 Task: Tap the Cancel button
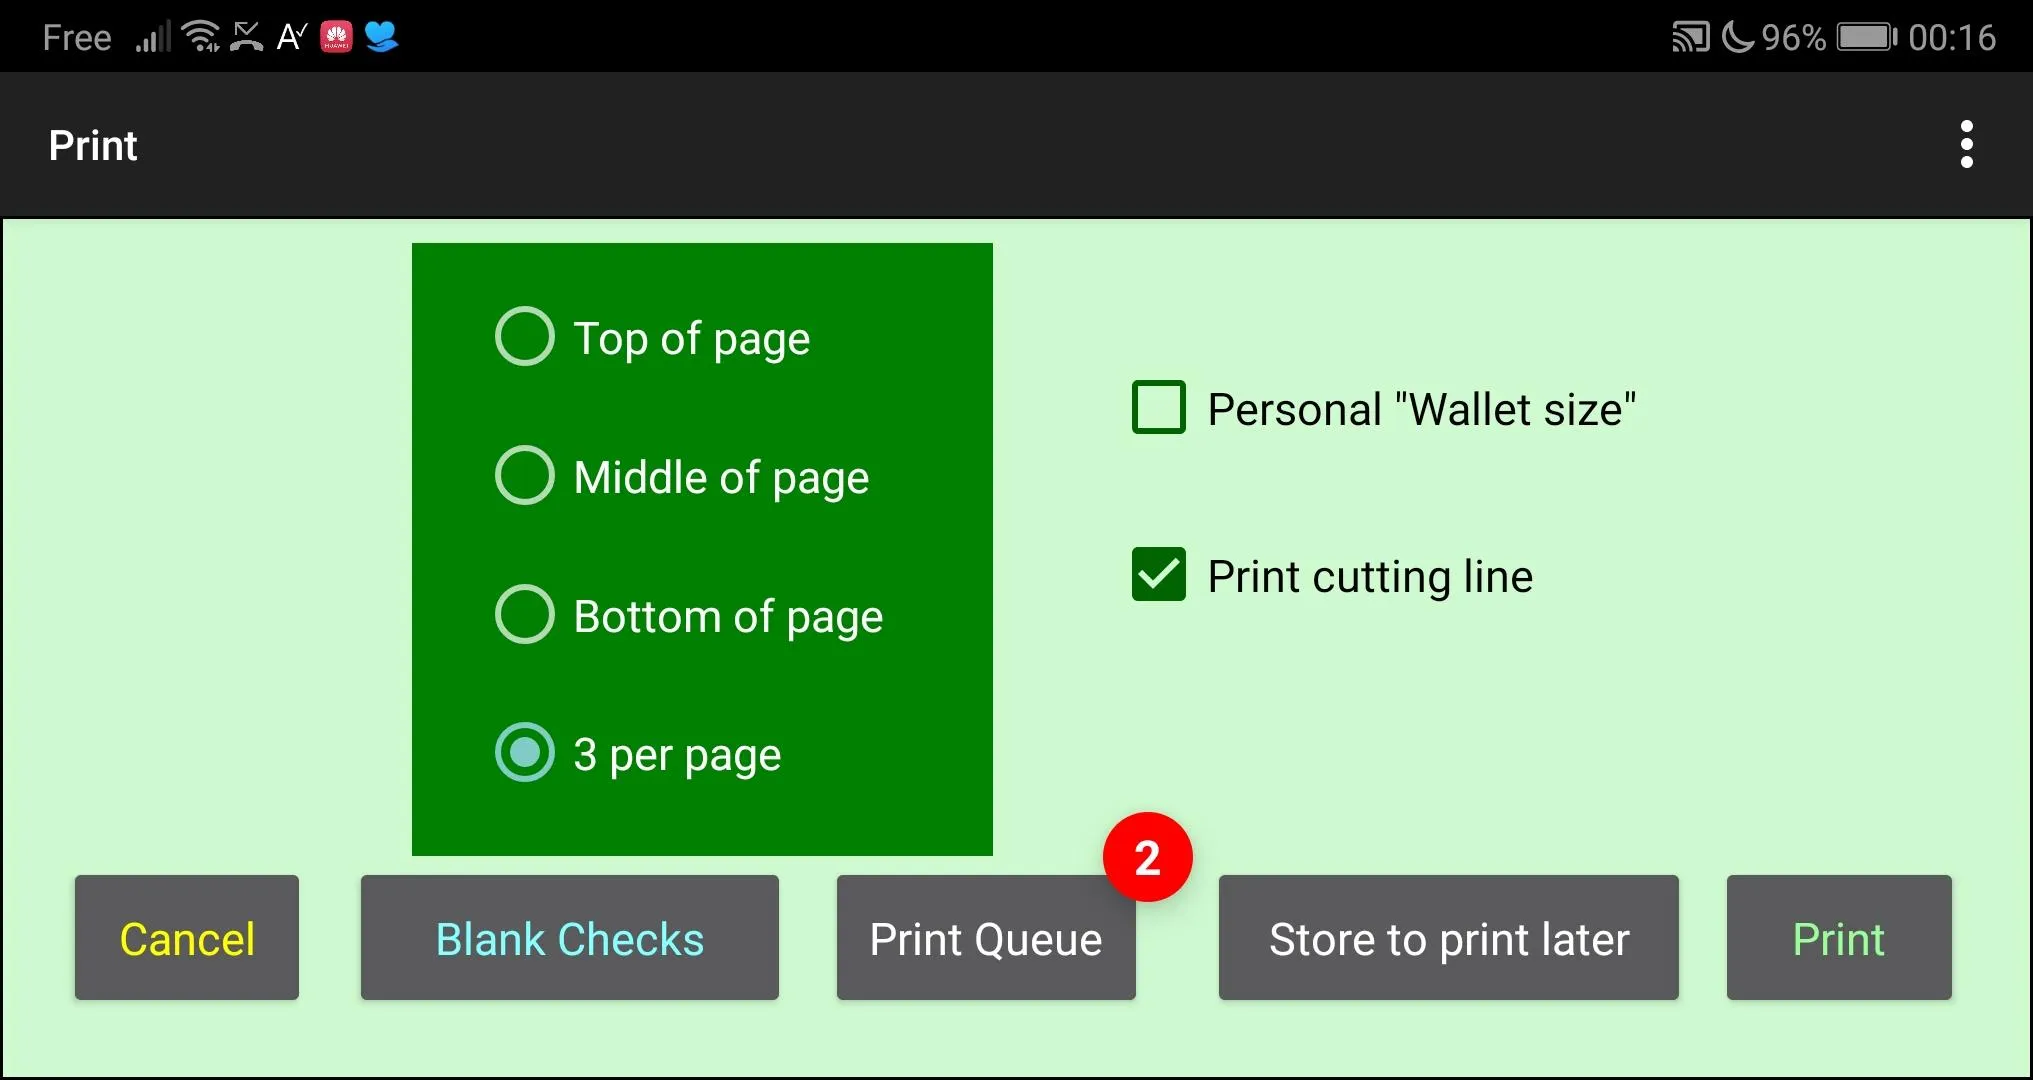[186, 937]
